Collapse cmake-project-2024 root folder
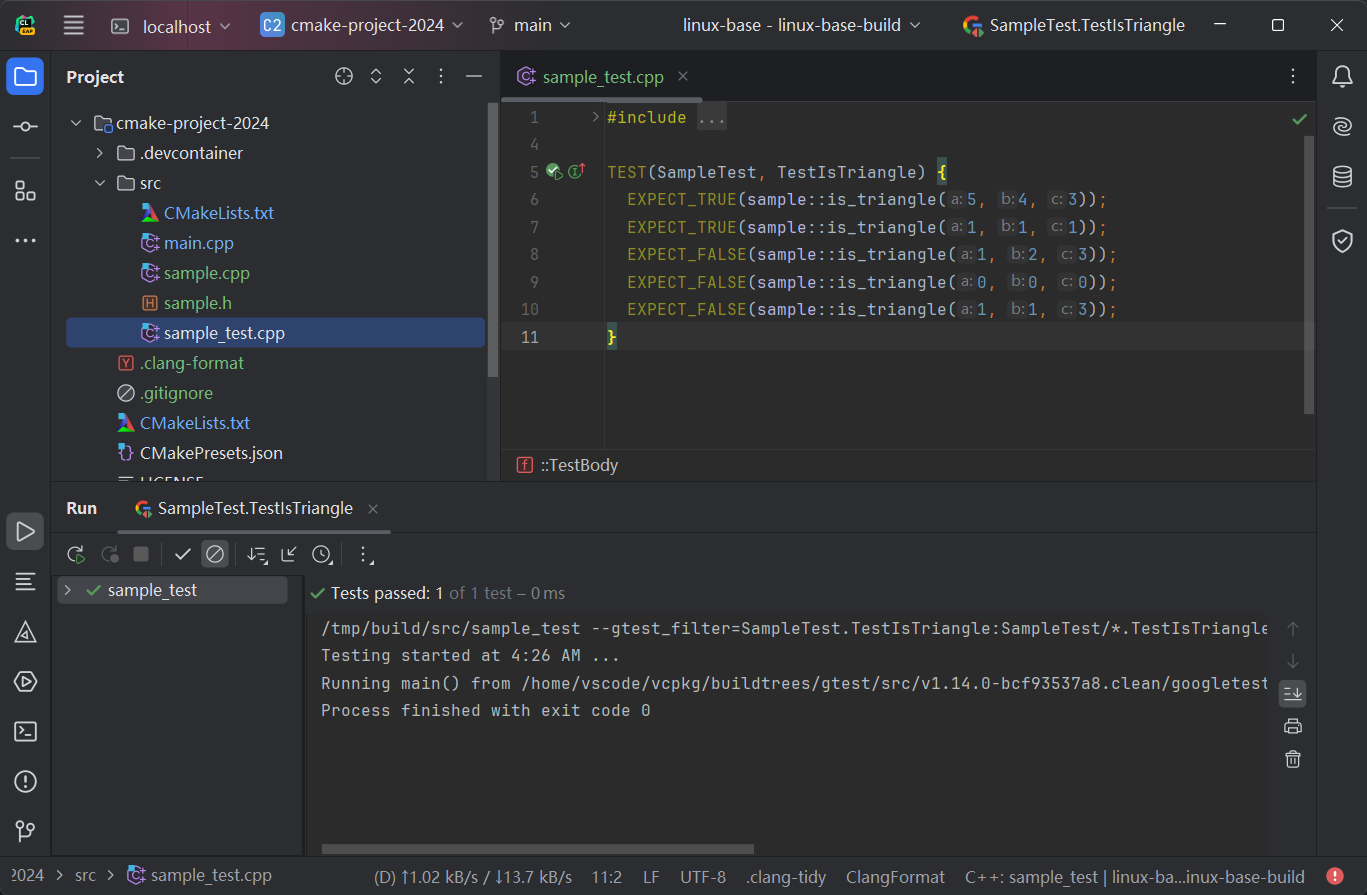 [75, 123]
